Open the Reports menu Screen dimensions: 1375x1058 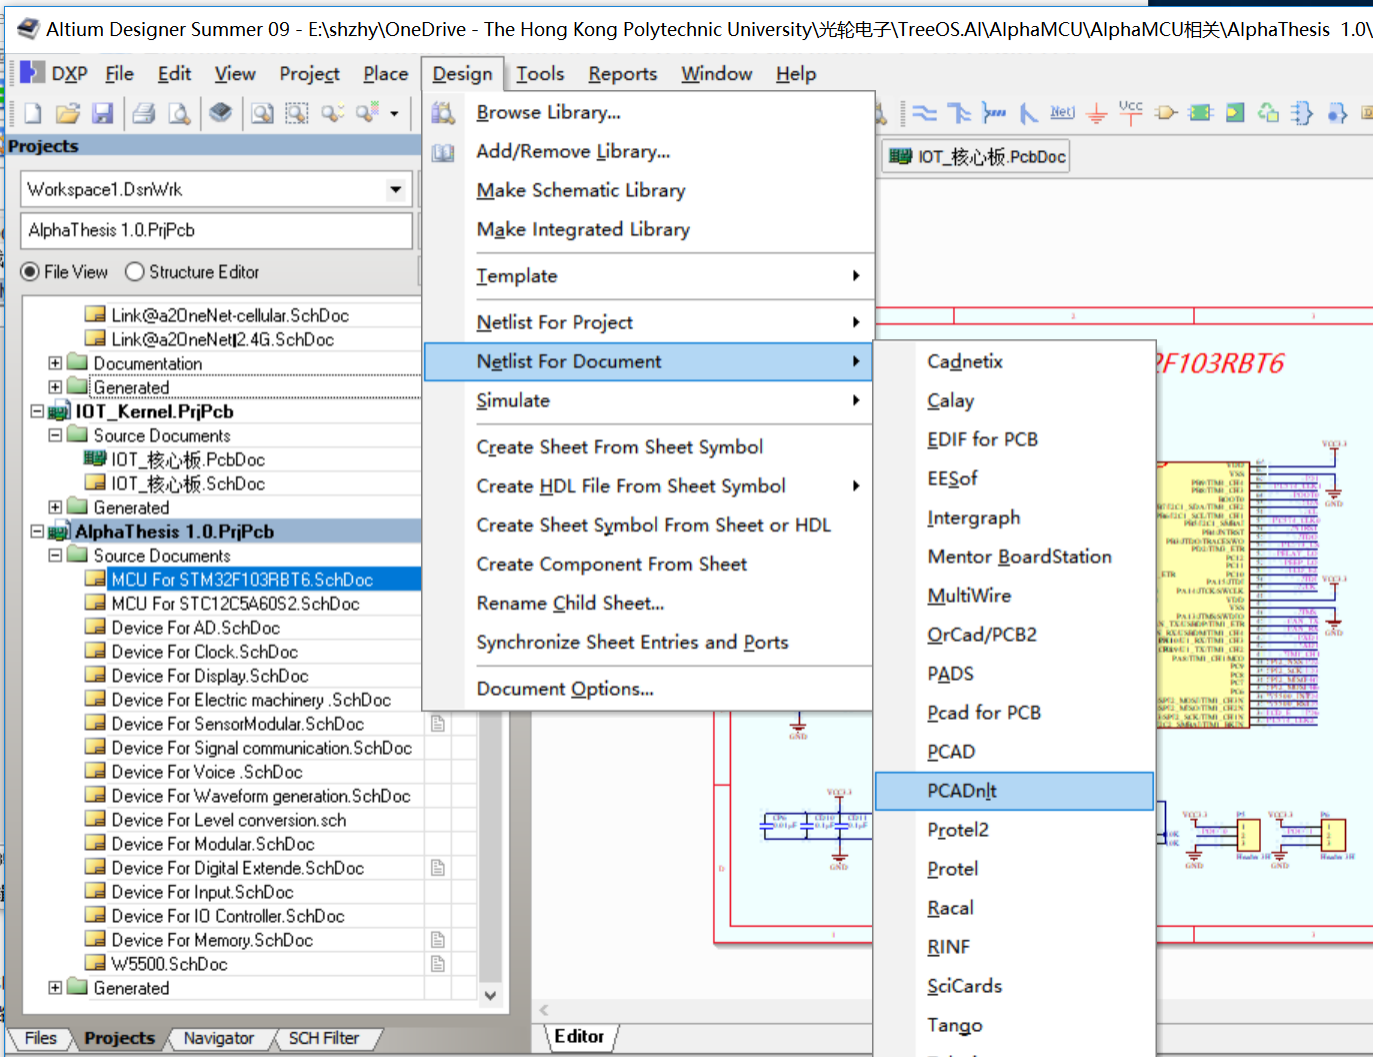pyautogui.click(x=622, y=73)
